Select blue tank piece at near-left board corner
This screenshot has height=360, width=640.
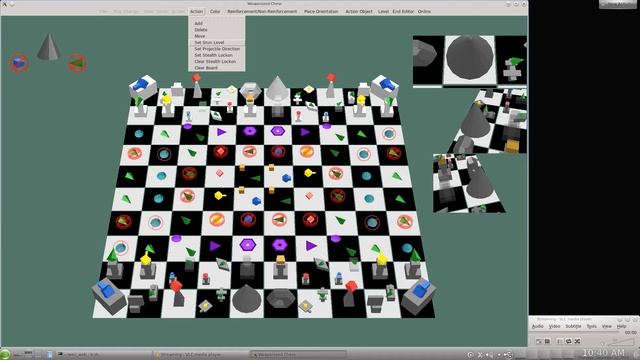109,296
